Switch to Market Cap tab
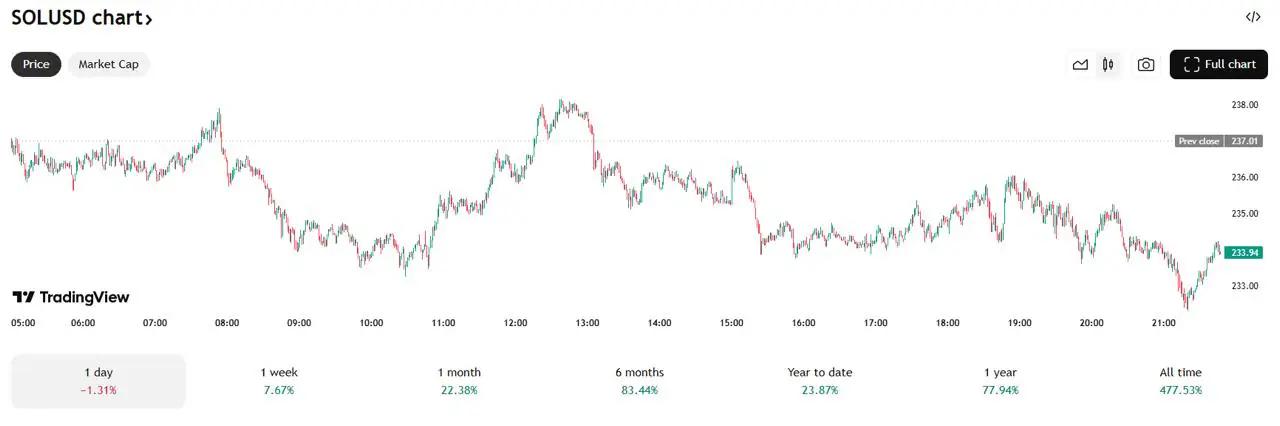 109,64
